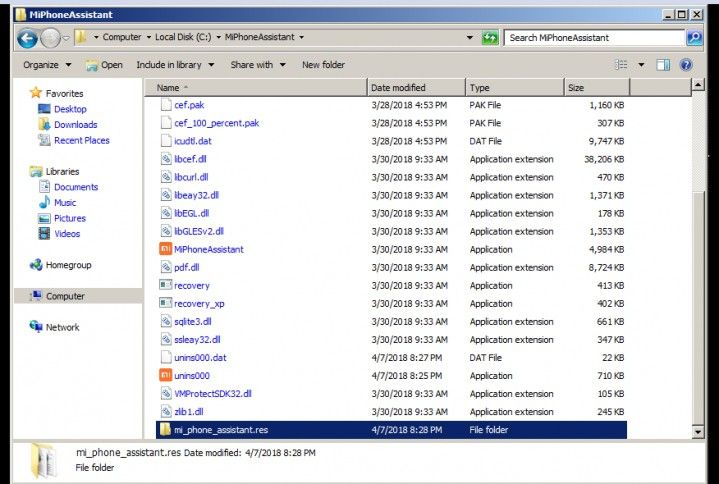Click the green refresh button

click(490, 38)
